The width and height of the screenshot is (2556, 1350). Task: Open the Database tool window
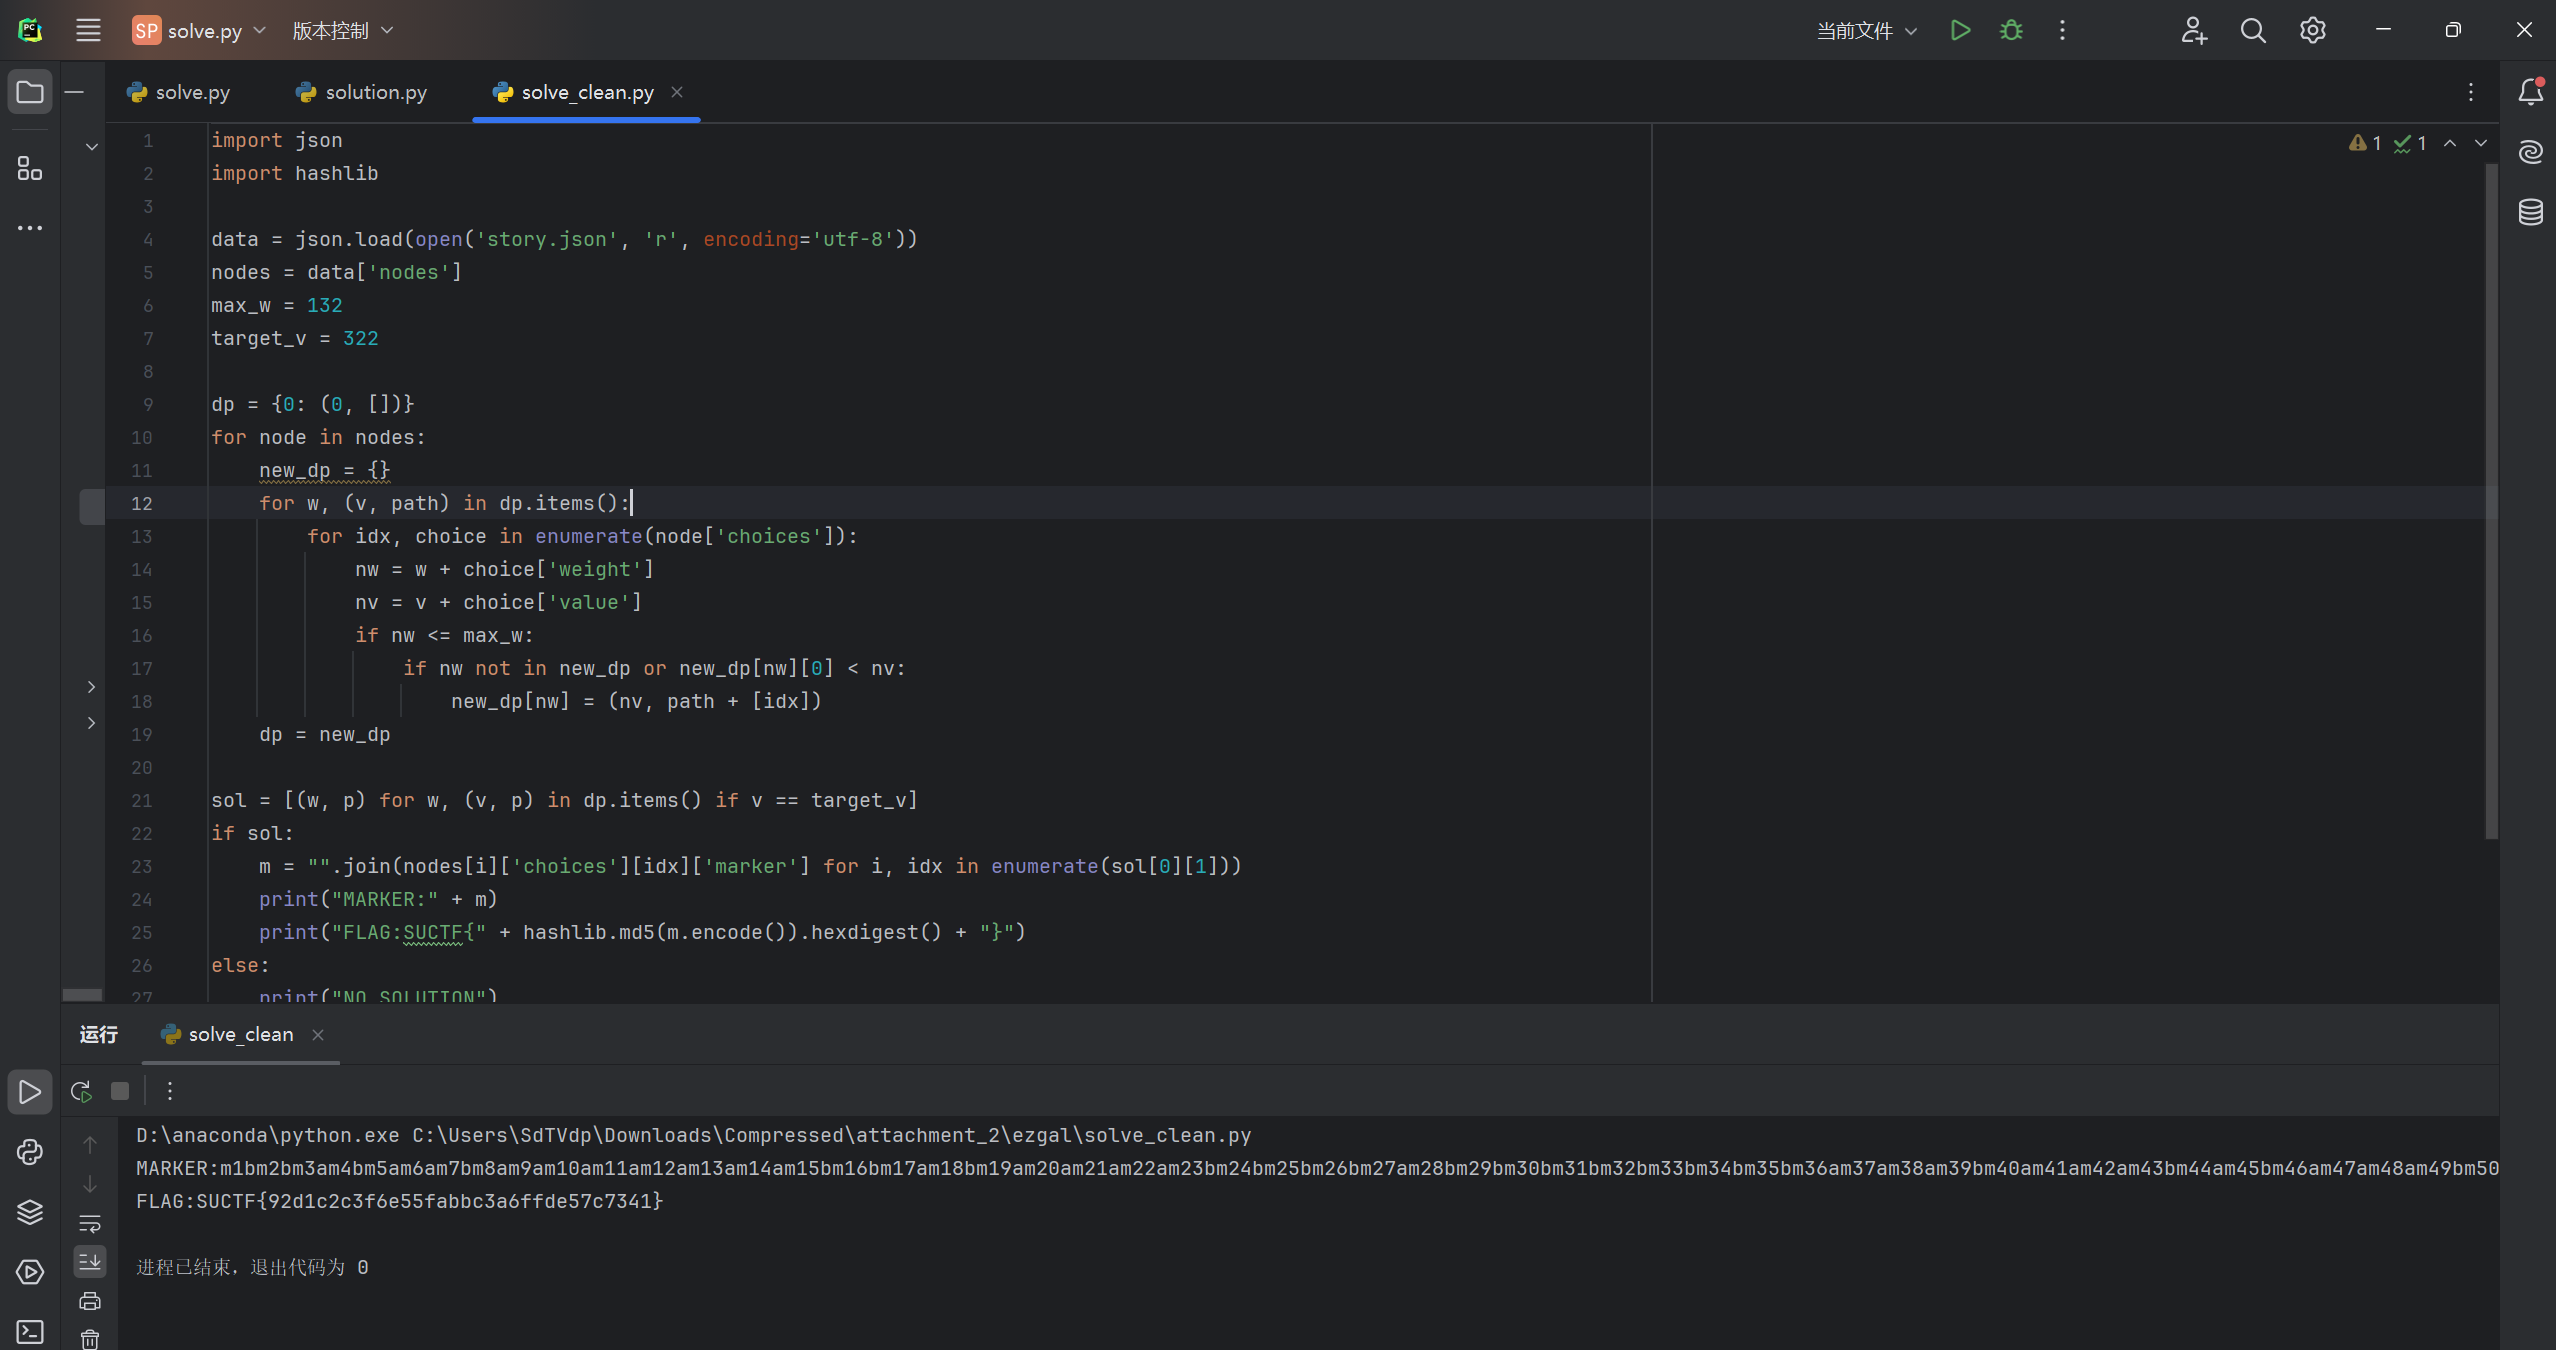pyautogui.click(x=2530, y=212)
